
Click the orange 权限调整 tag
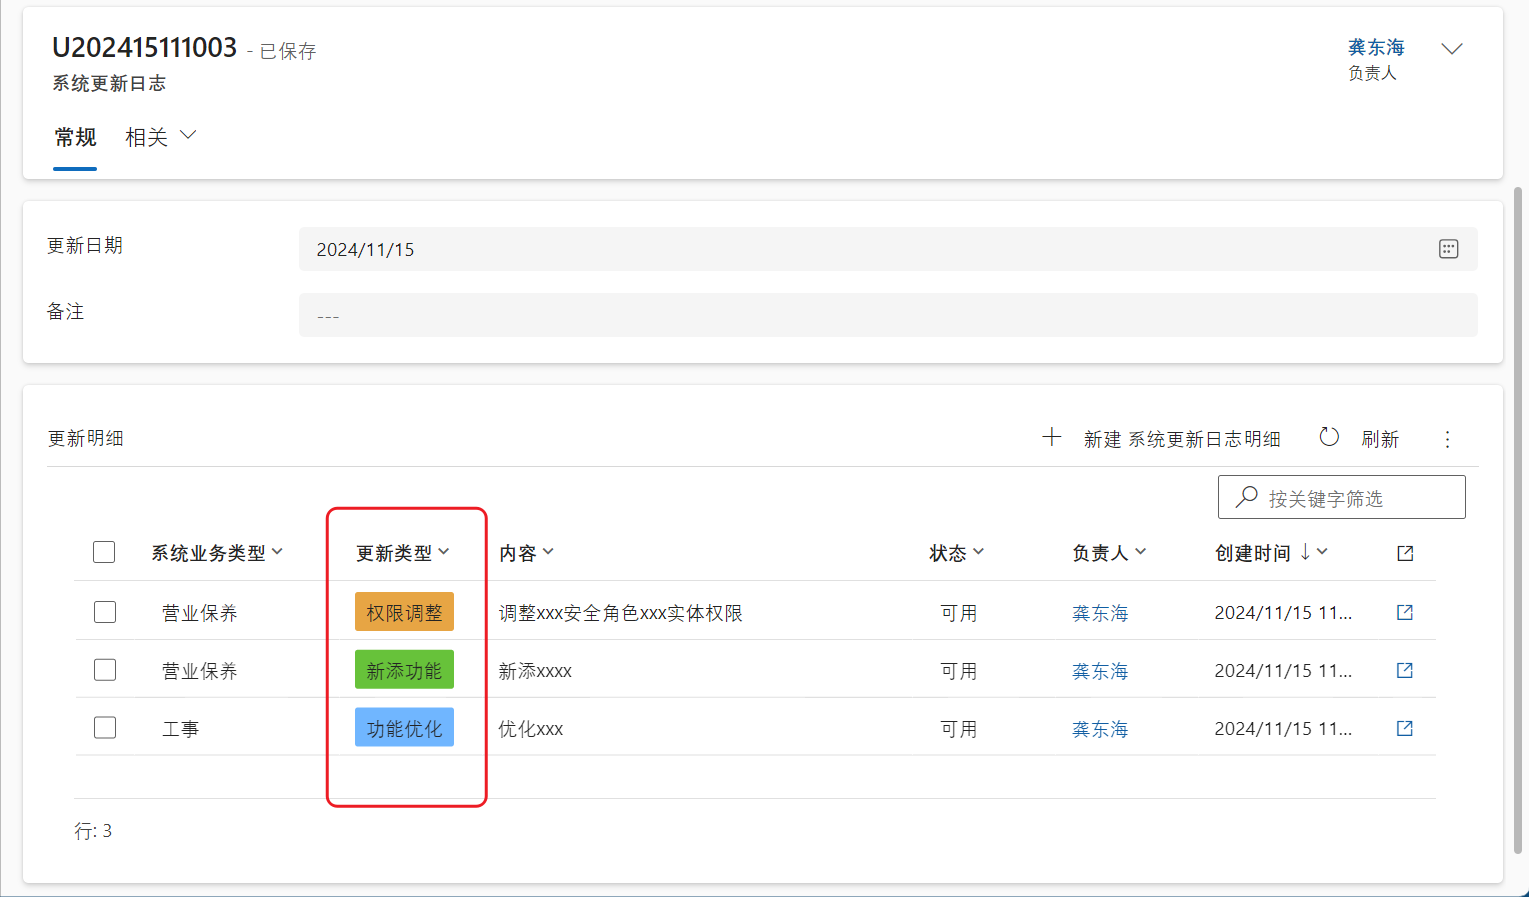point(404,612)
